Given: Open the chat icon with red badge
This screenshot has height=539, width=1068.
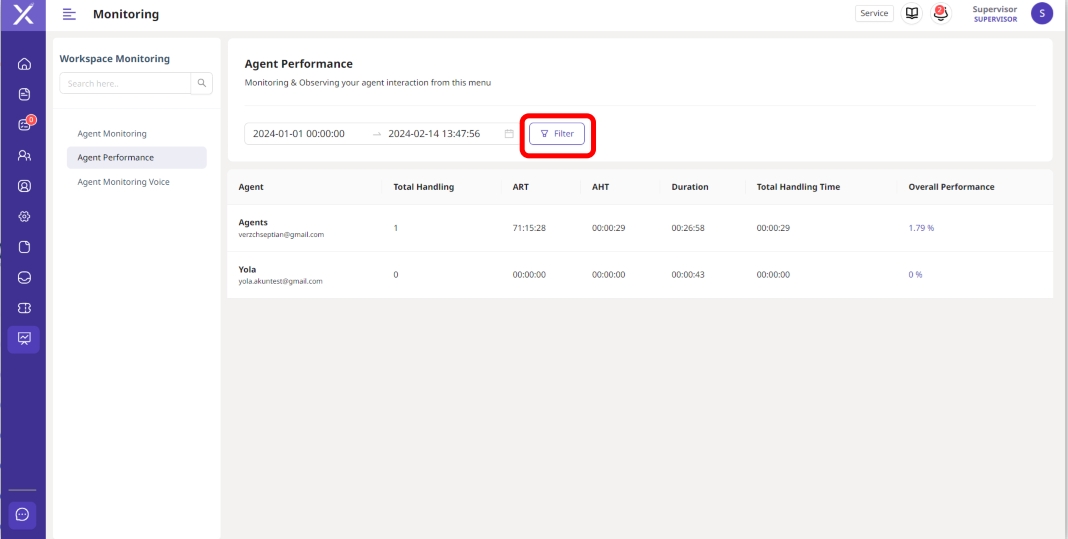Looking at the screenshot, I should [x=23, y=125].
